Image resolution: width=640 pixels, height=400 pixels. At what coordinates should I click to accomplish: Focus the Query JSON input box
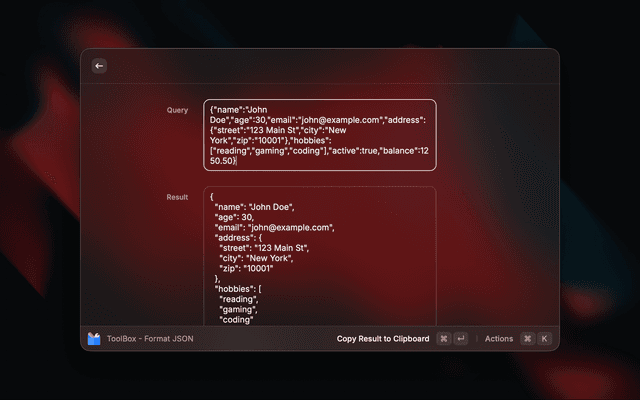[x=319, y=135]
